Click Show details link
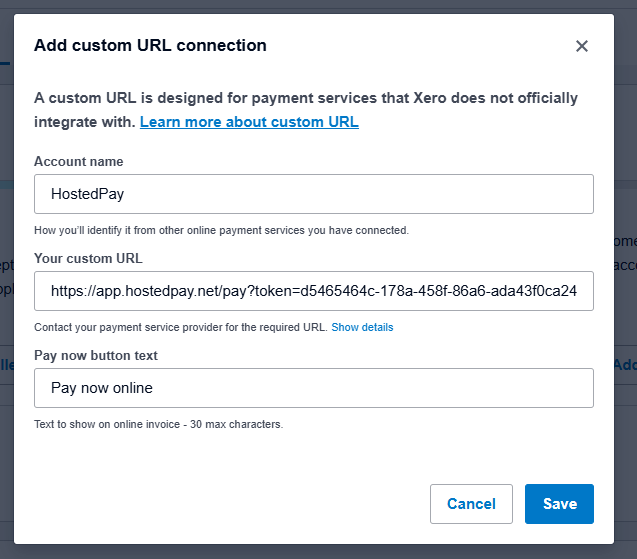The height and width of the screenshot is (559, 637). click(362, 327)
